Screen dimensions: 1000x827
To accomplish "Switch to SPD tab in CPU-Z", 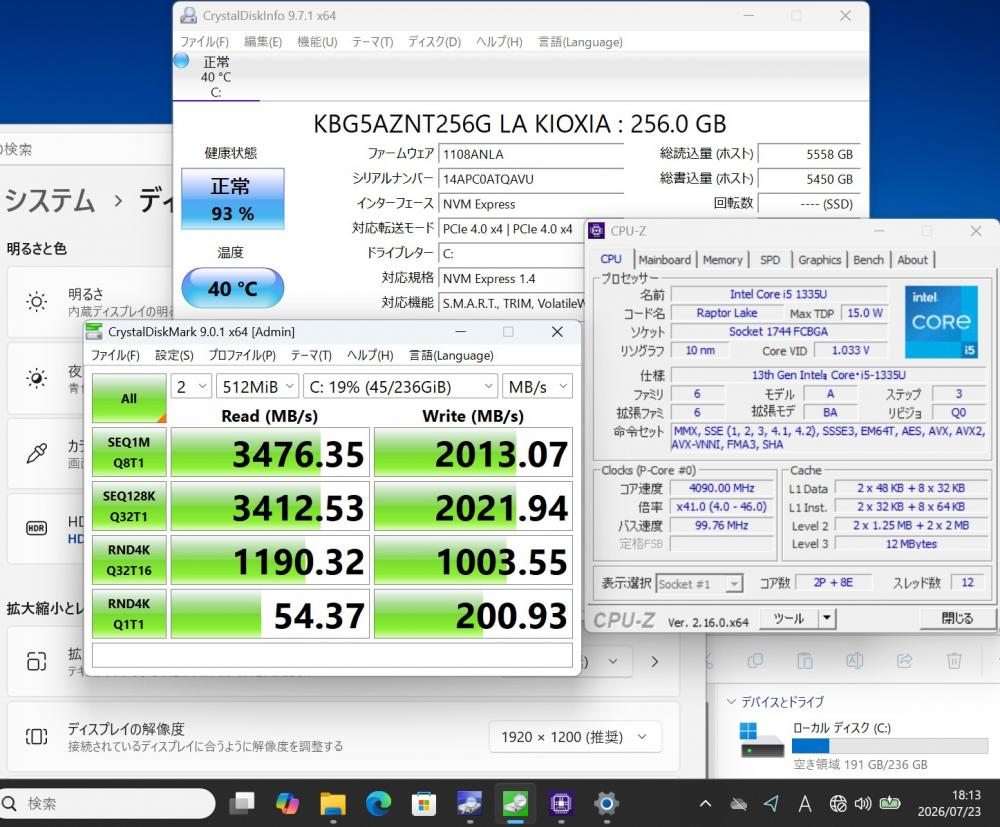I will [770, 260].
